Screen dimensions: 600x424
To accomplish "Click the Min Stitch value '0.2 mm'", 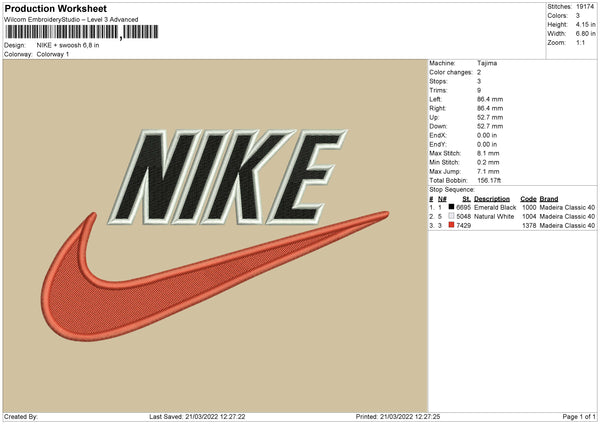I will click(x=488, y=162).
